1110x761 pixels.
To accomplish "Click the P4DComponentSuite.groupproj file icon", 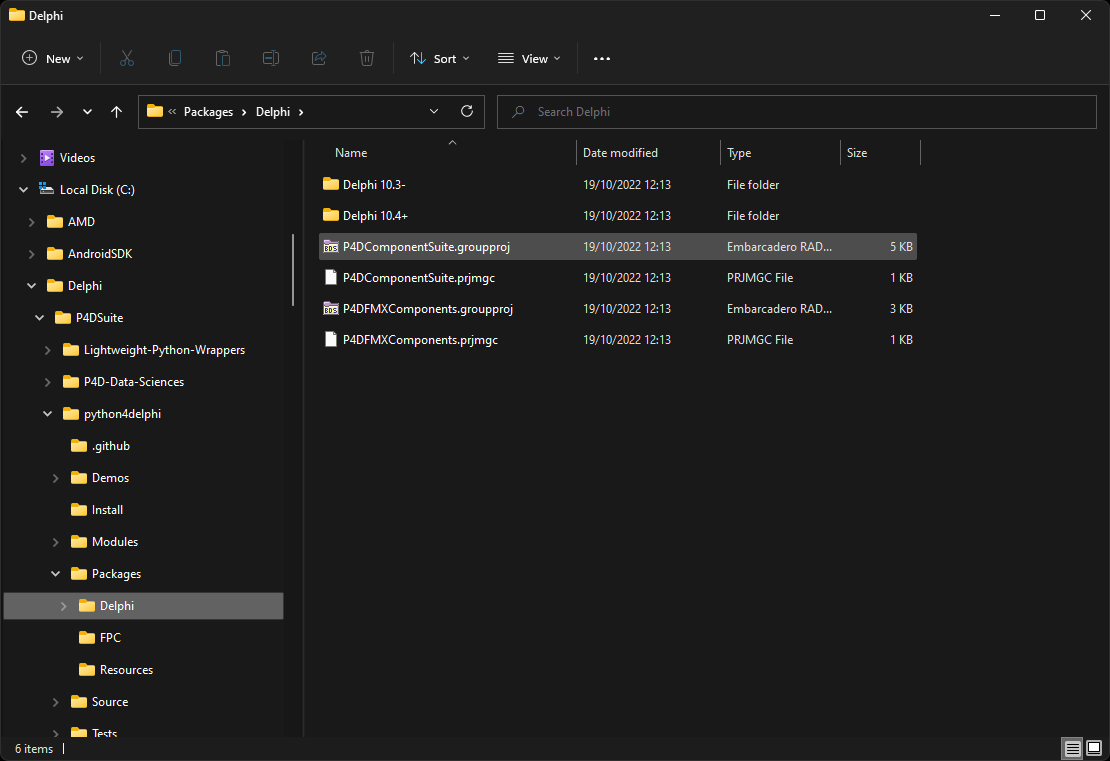I will [x=331, y=246].
